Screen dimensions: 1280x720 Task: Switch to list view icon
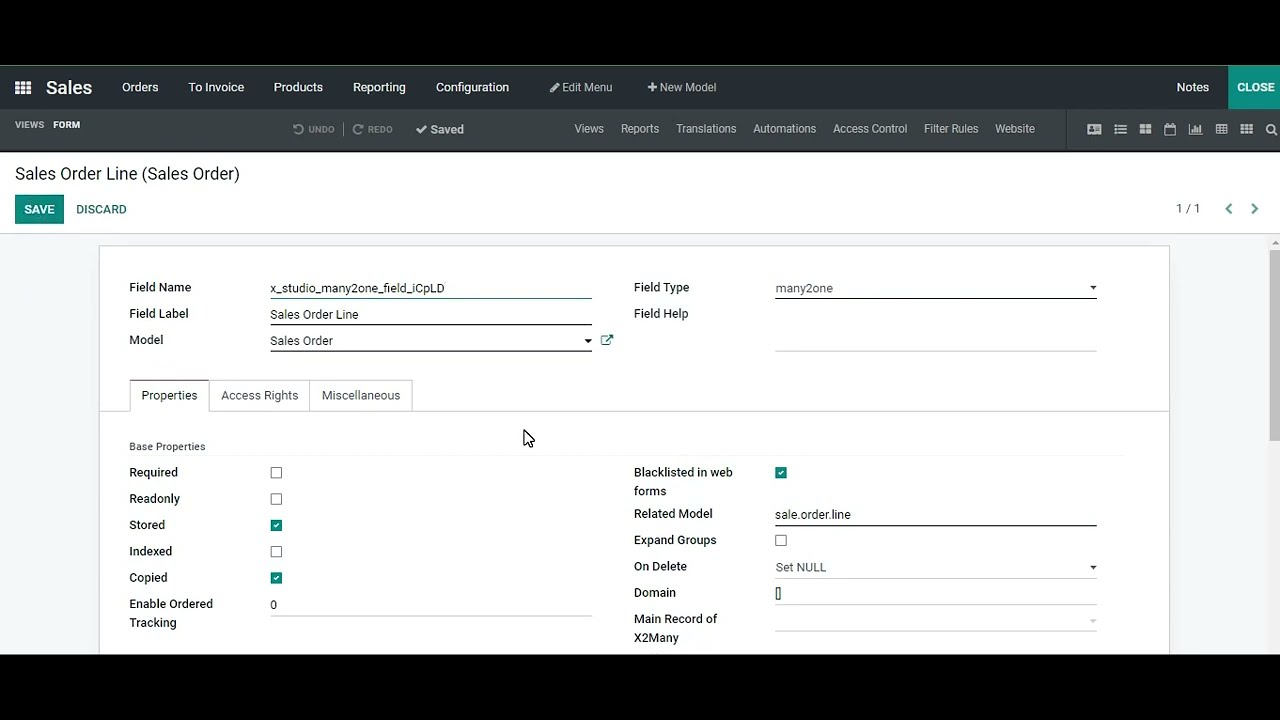coord(1120,129)
